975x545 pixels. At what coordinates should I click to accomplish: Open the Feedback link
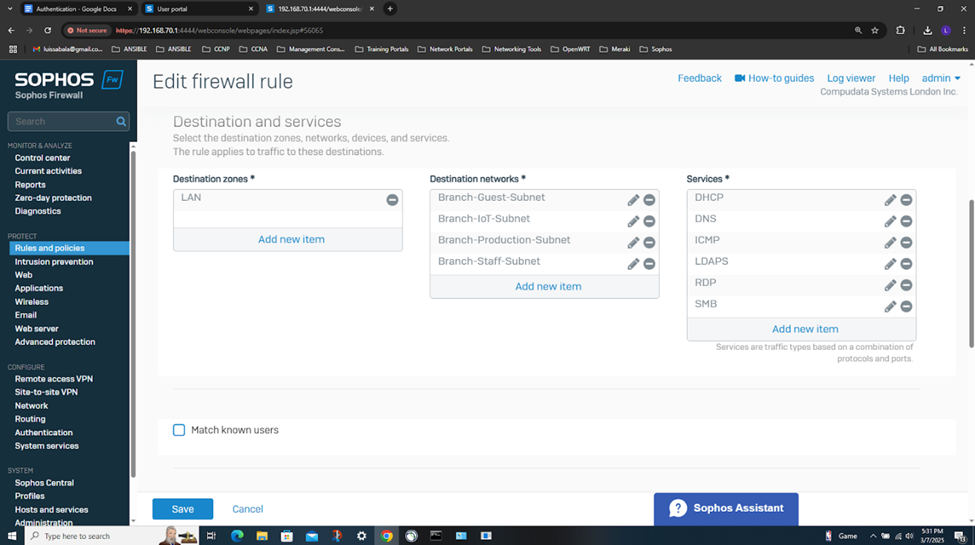pos(700,78)
